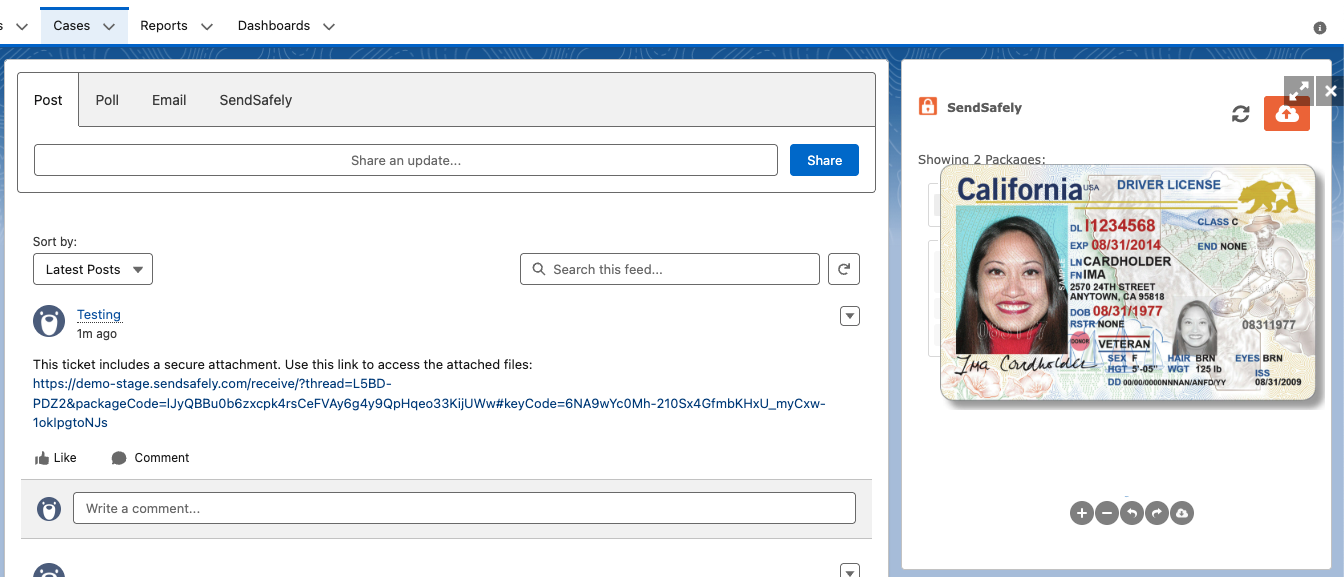Expand the image preview to fullscreen
The height and width of the screenshot is (577, 1344).
tap(1298, 90)
